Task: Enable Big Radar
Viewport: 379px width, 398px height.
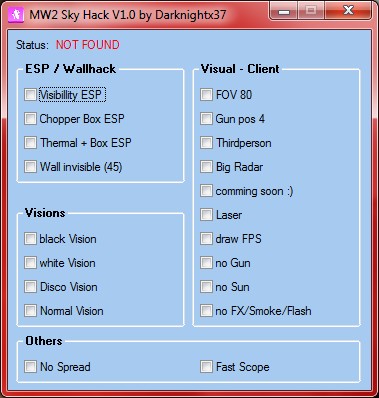Action: [206, 167]
